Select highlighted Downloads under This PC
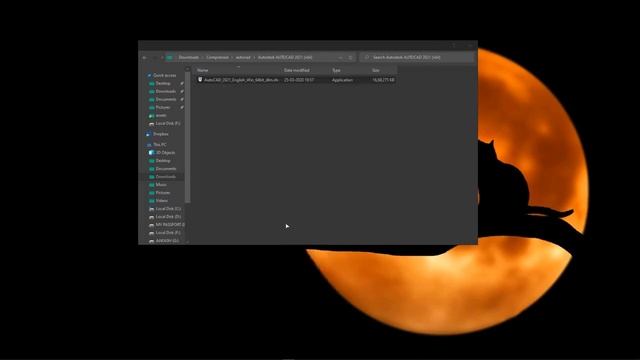This screenshot has height=360, width=640. [166, 177]
